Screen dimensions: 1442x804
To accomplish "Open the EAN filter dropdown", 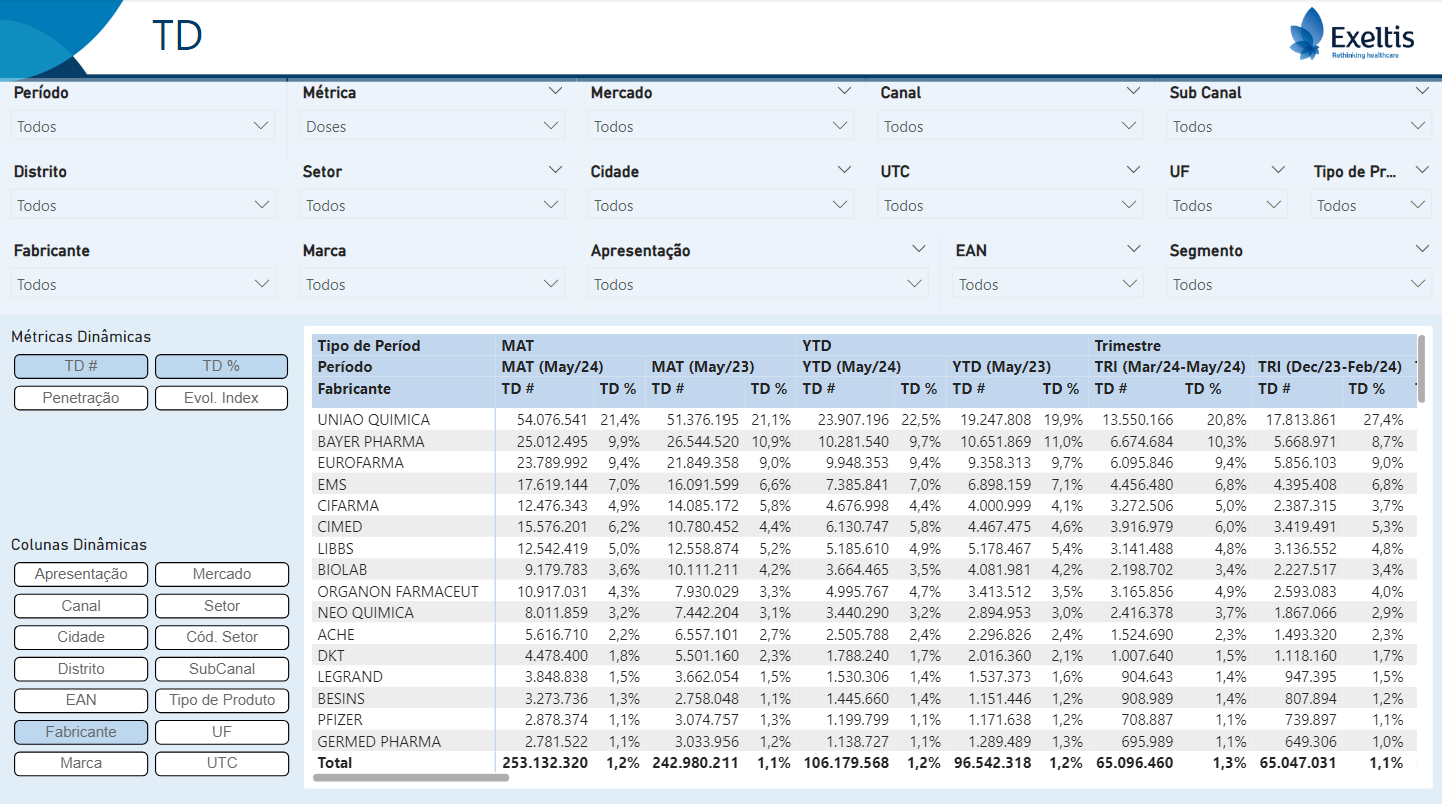I will (x=1048, y=284).
